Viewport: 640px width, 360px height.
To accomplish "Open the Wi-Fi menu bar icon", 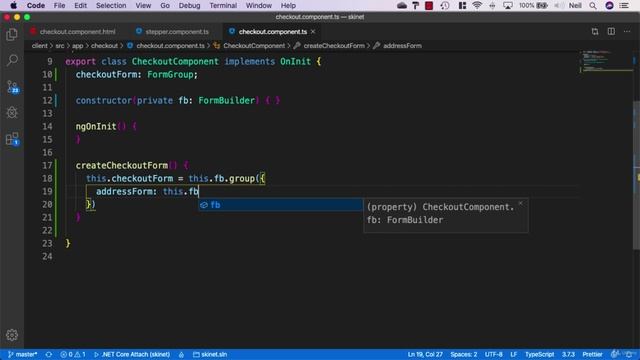I will [477, 5].
